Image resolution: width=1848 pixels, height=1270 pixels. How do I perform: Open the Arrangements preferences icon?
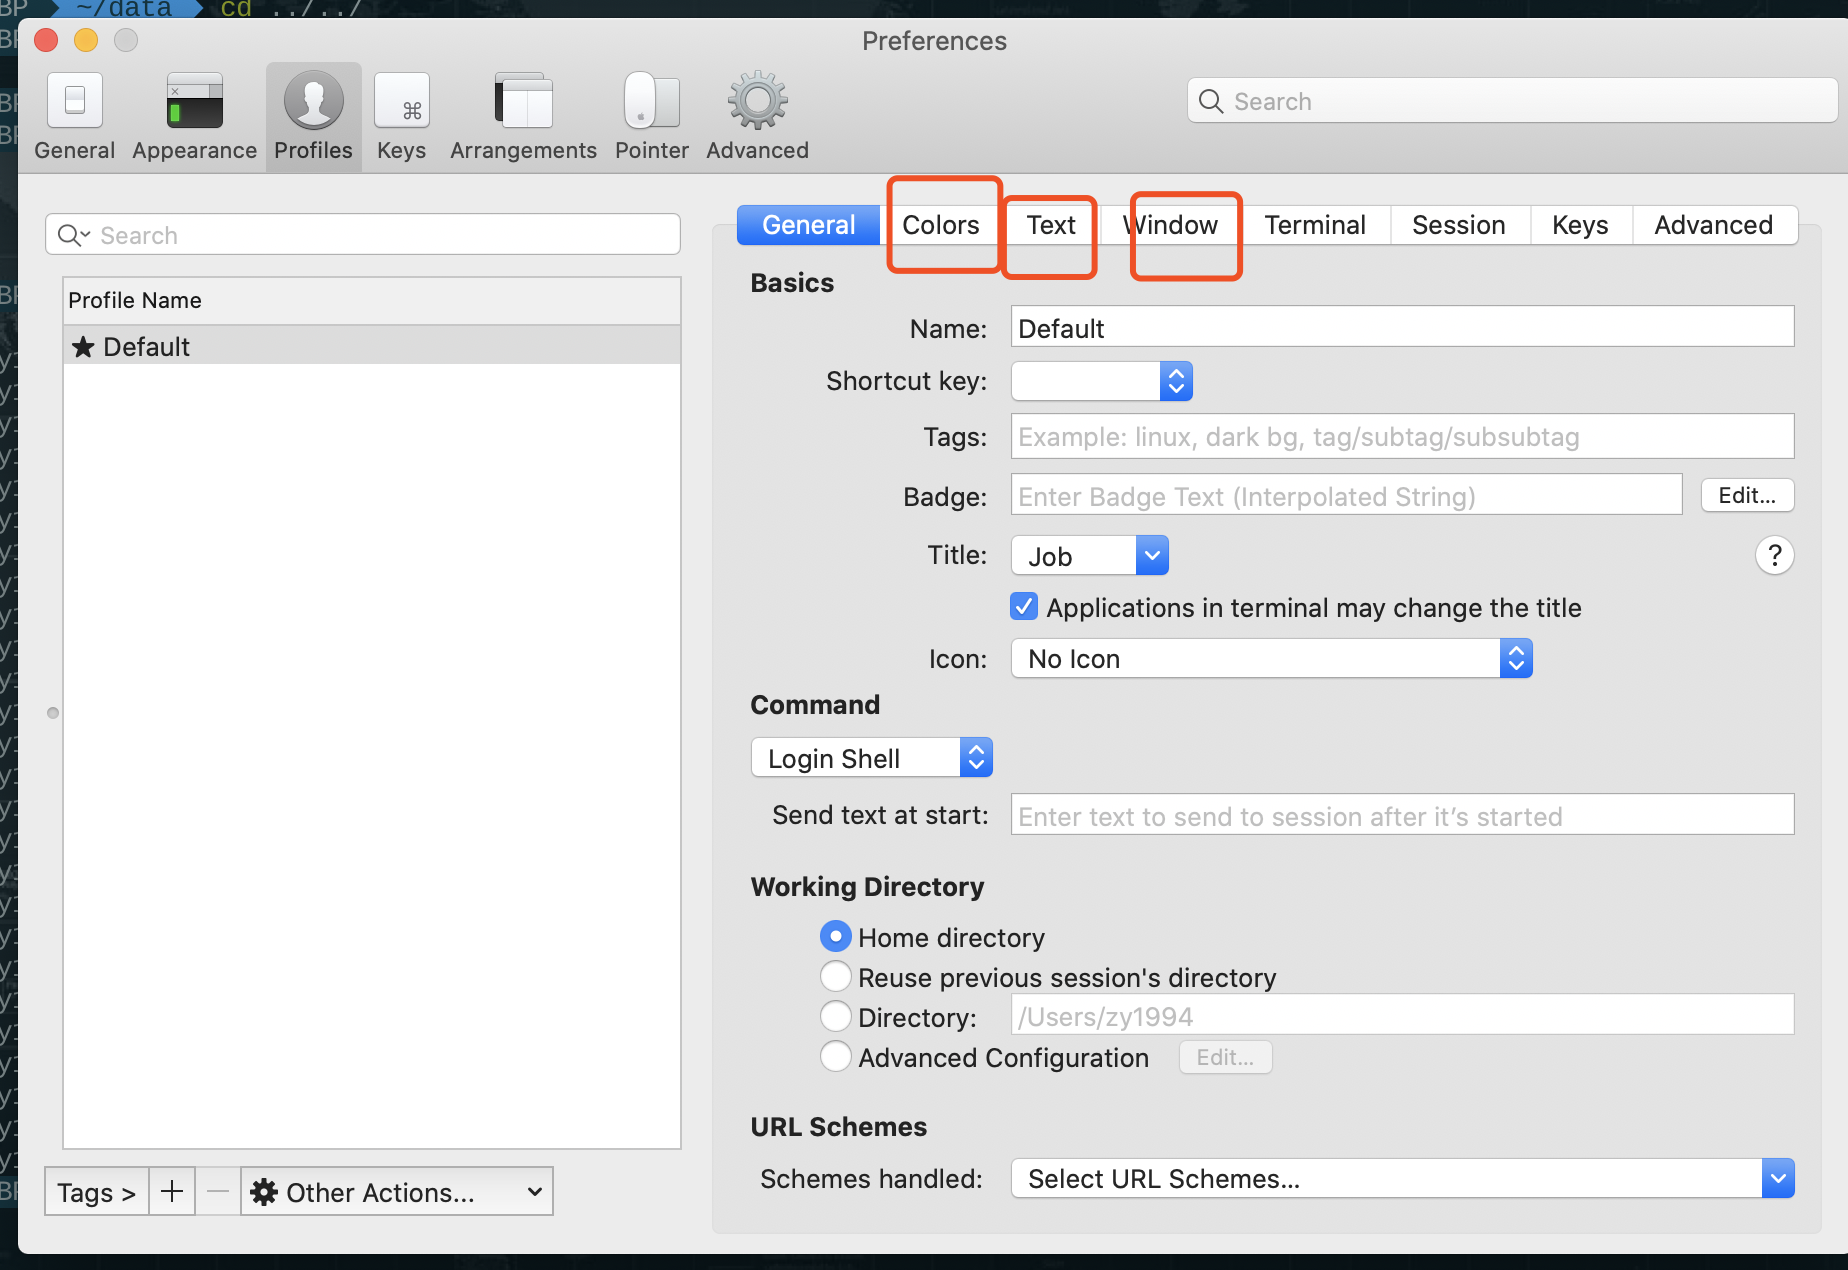click(523, 115)
